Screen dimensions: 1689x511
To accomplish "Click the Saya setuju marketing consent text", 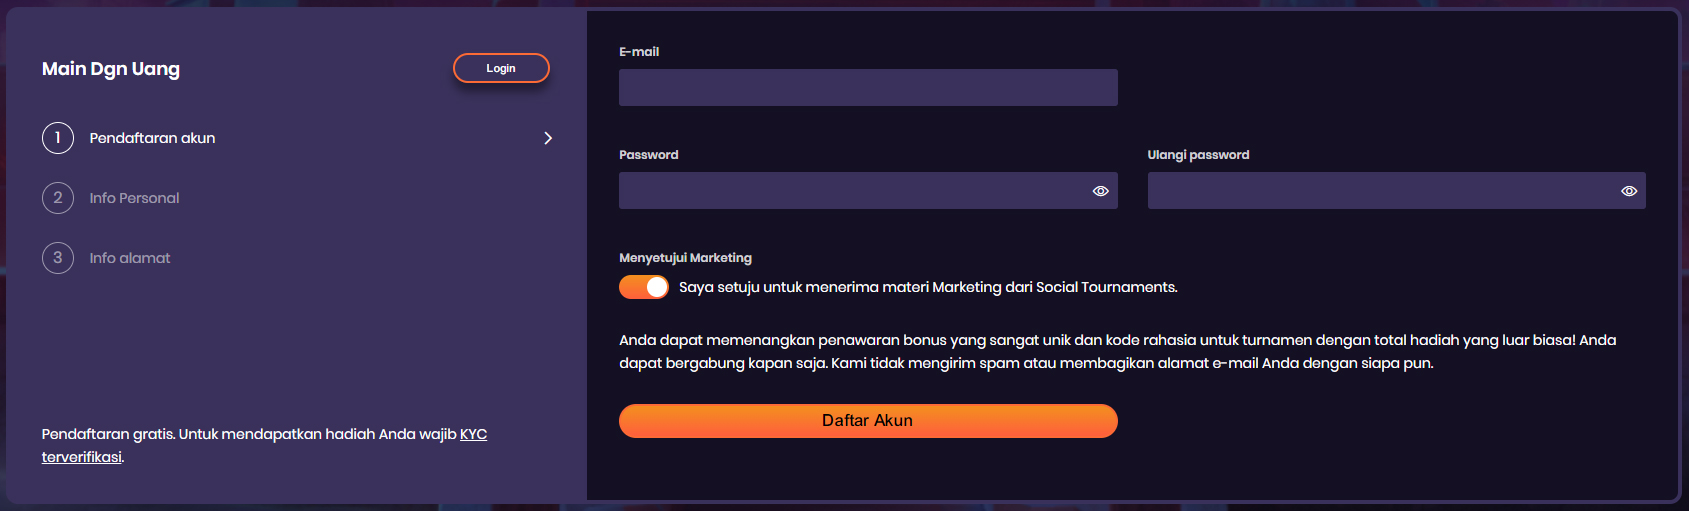I will pyautogui.click(x=928, y=287).
